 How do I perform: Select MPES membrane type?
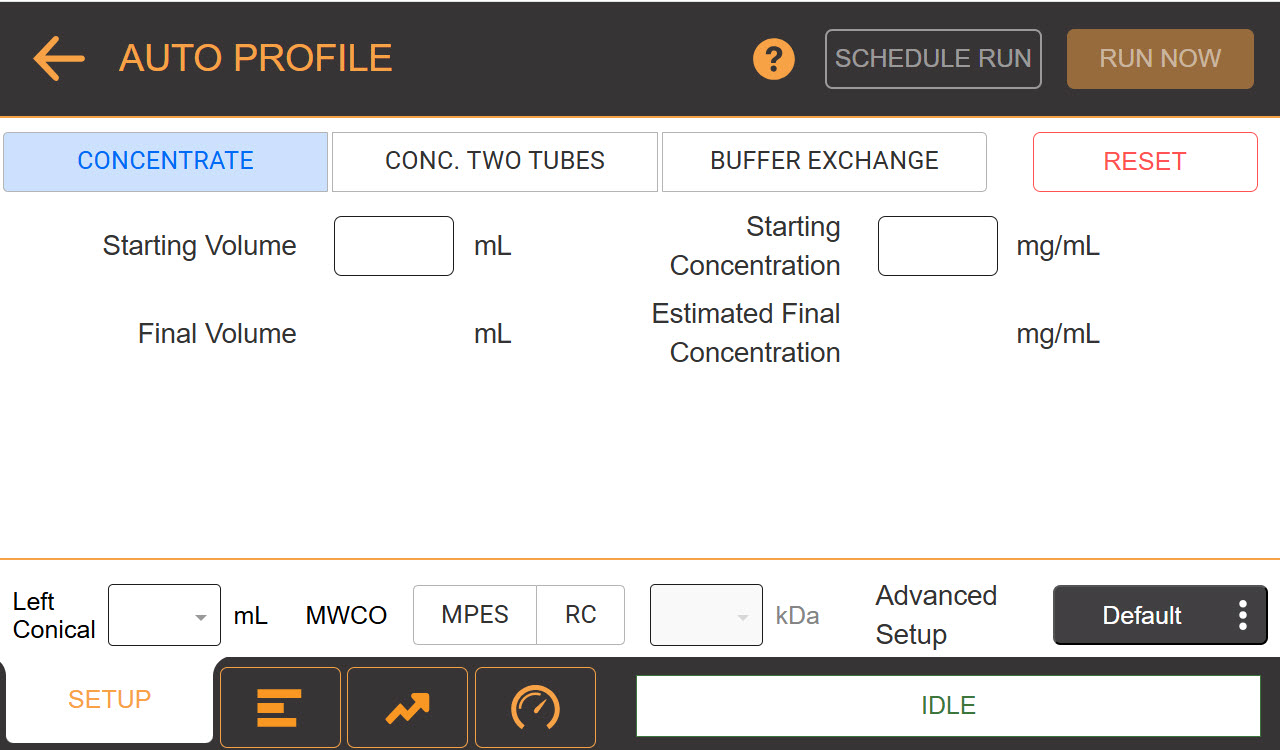point(475,615)
